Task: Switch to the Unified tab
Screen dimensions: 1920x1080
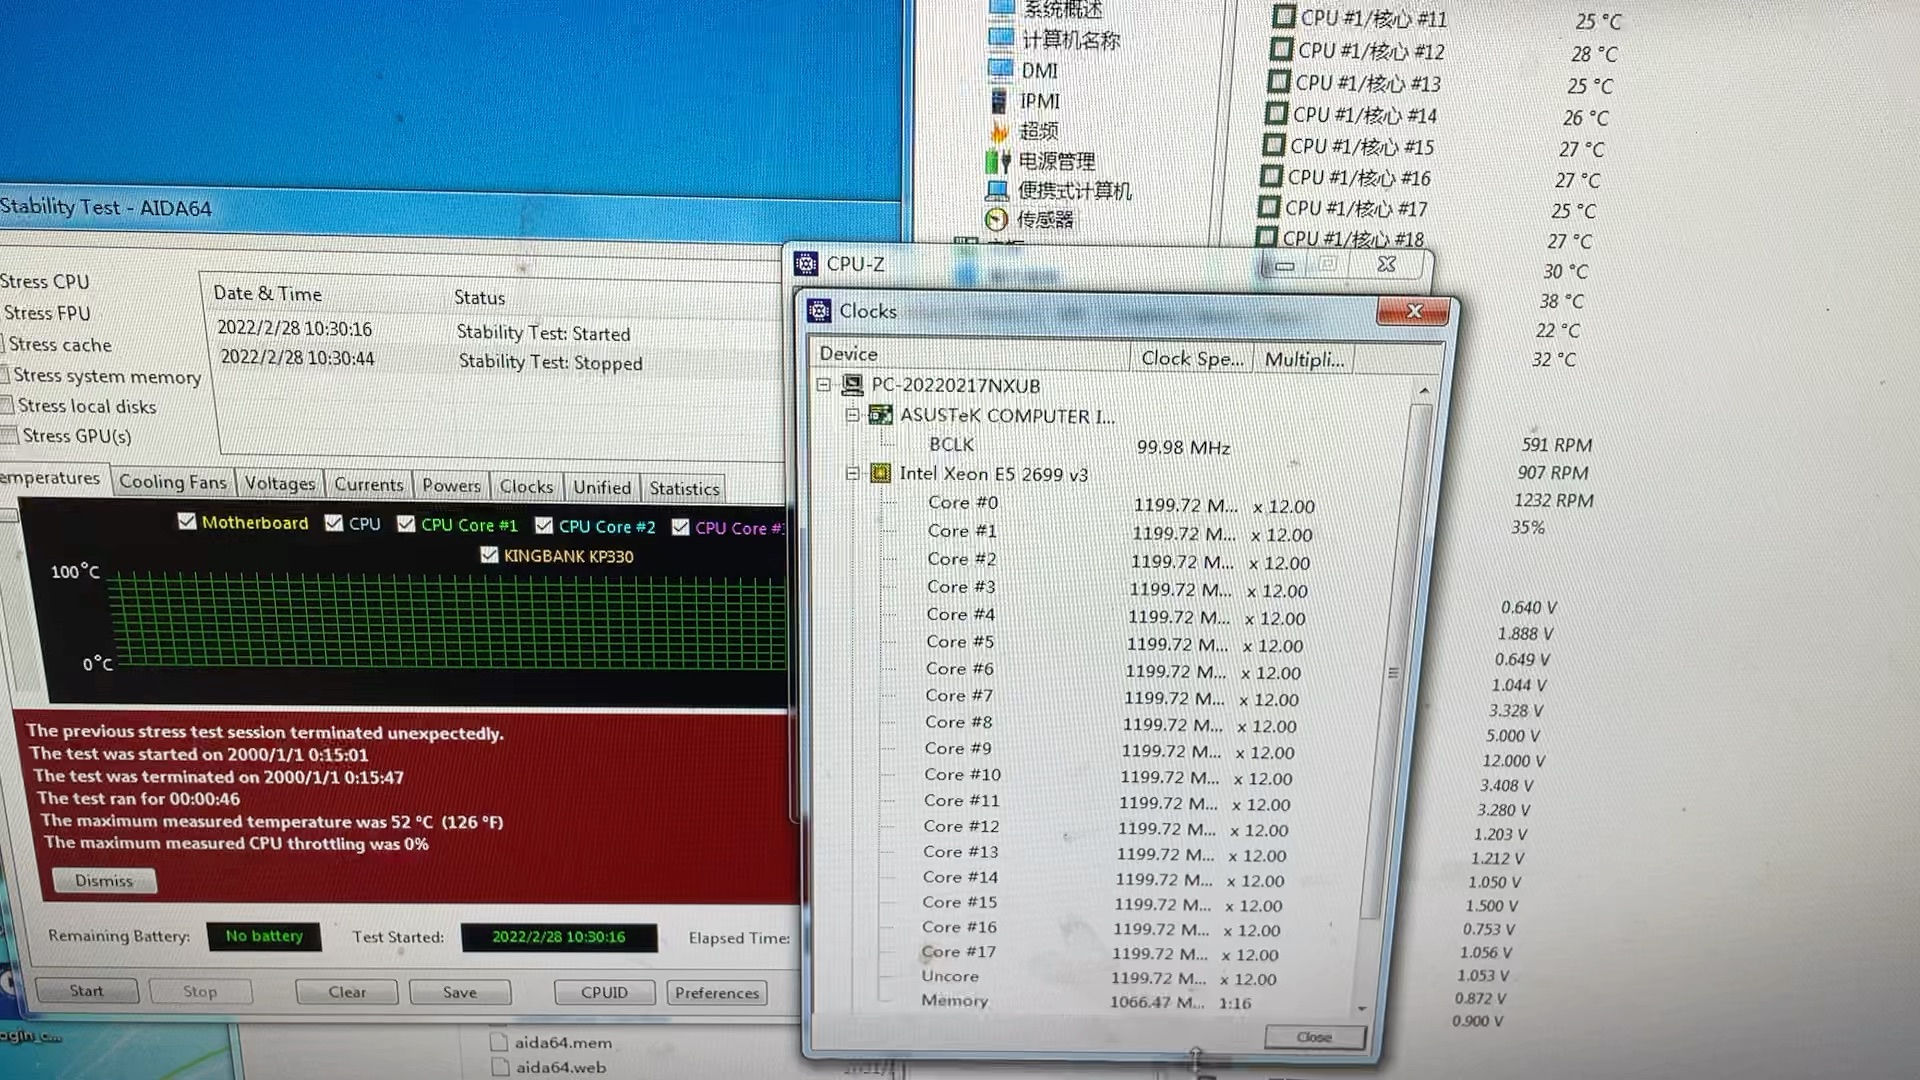Action: [602, 488]
